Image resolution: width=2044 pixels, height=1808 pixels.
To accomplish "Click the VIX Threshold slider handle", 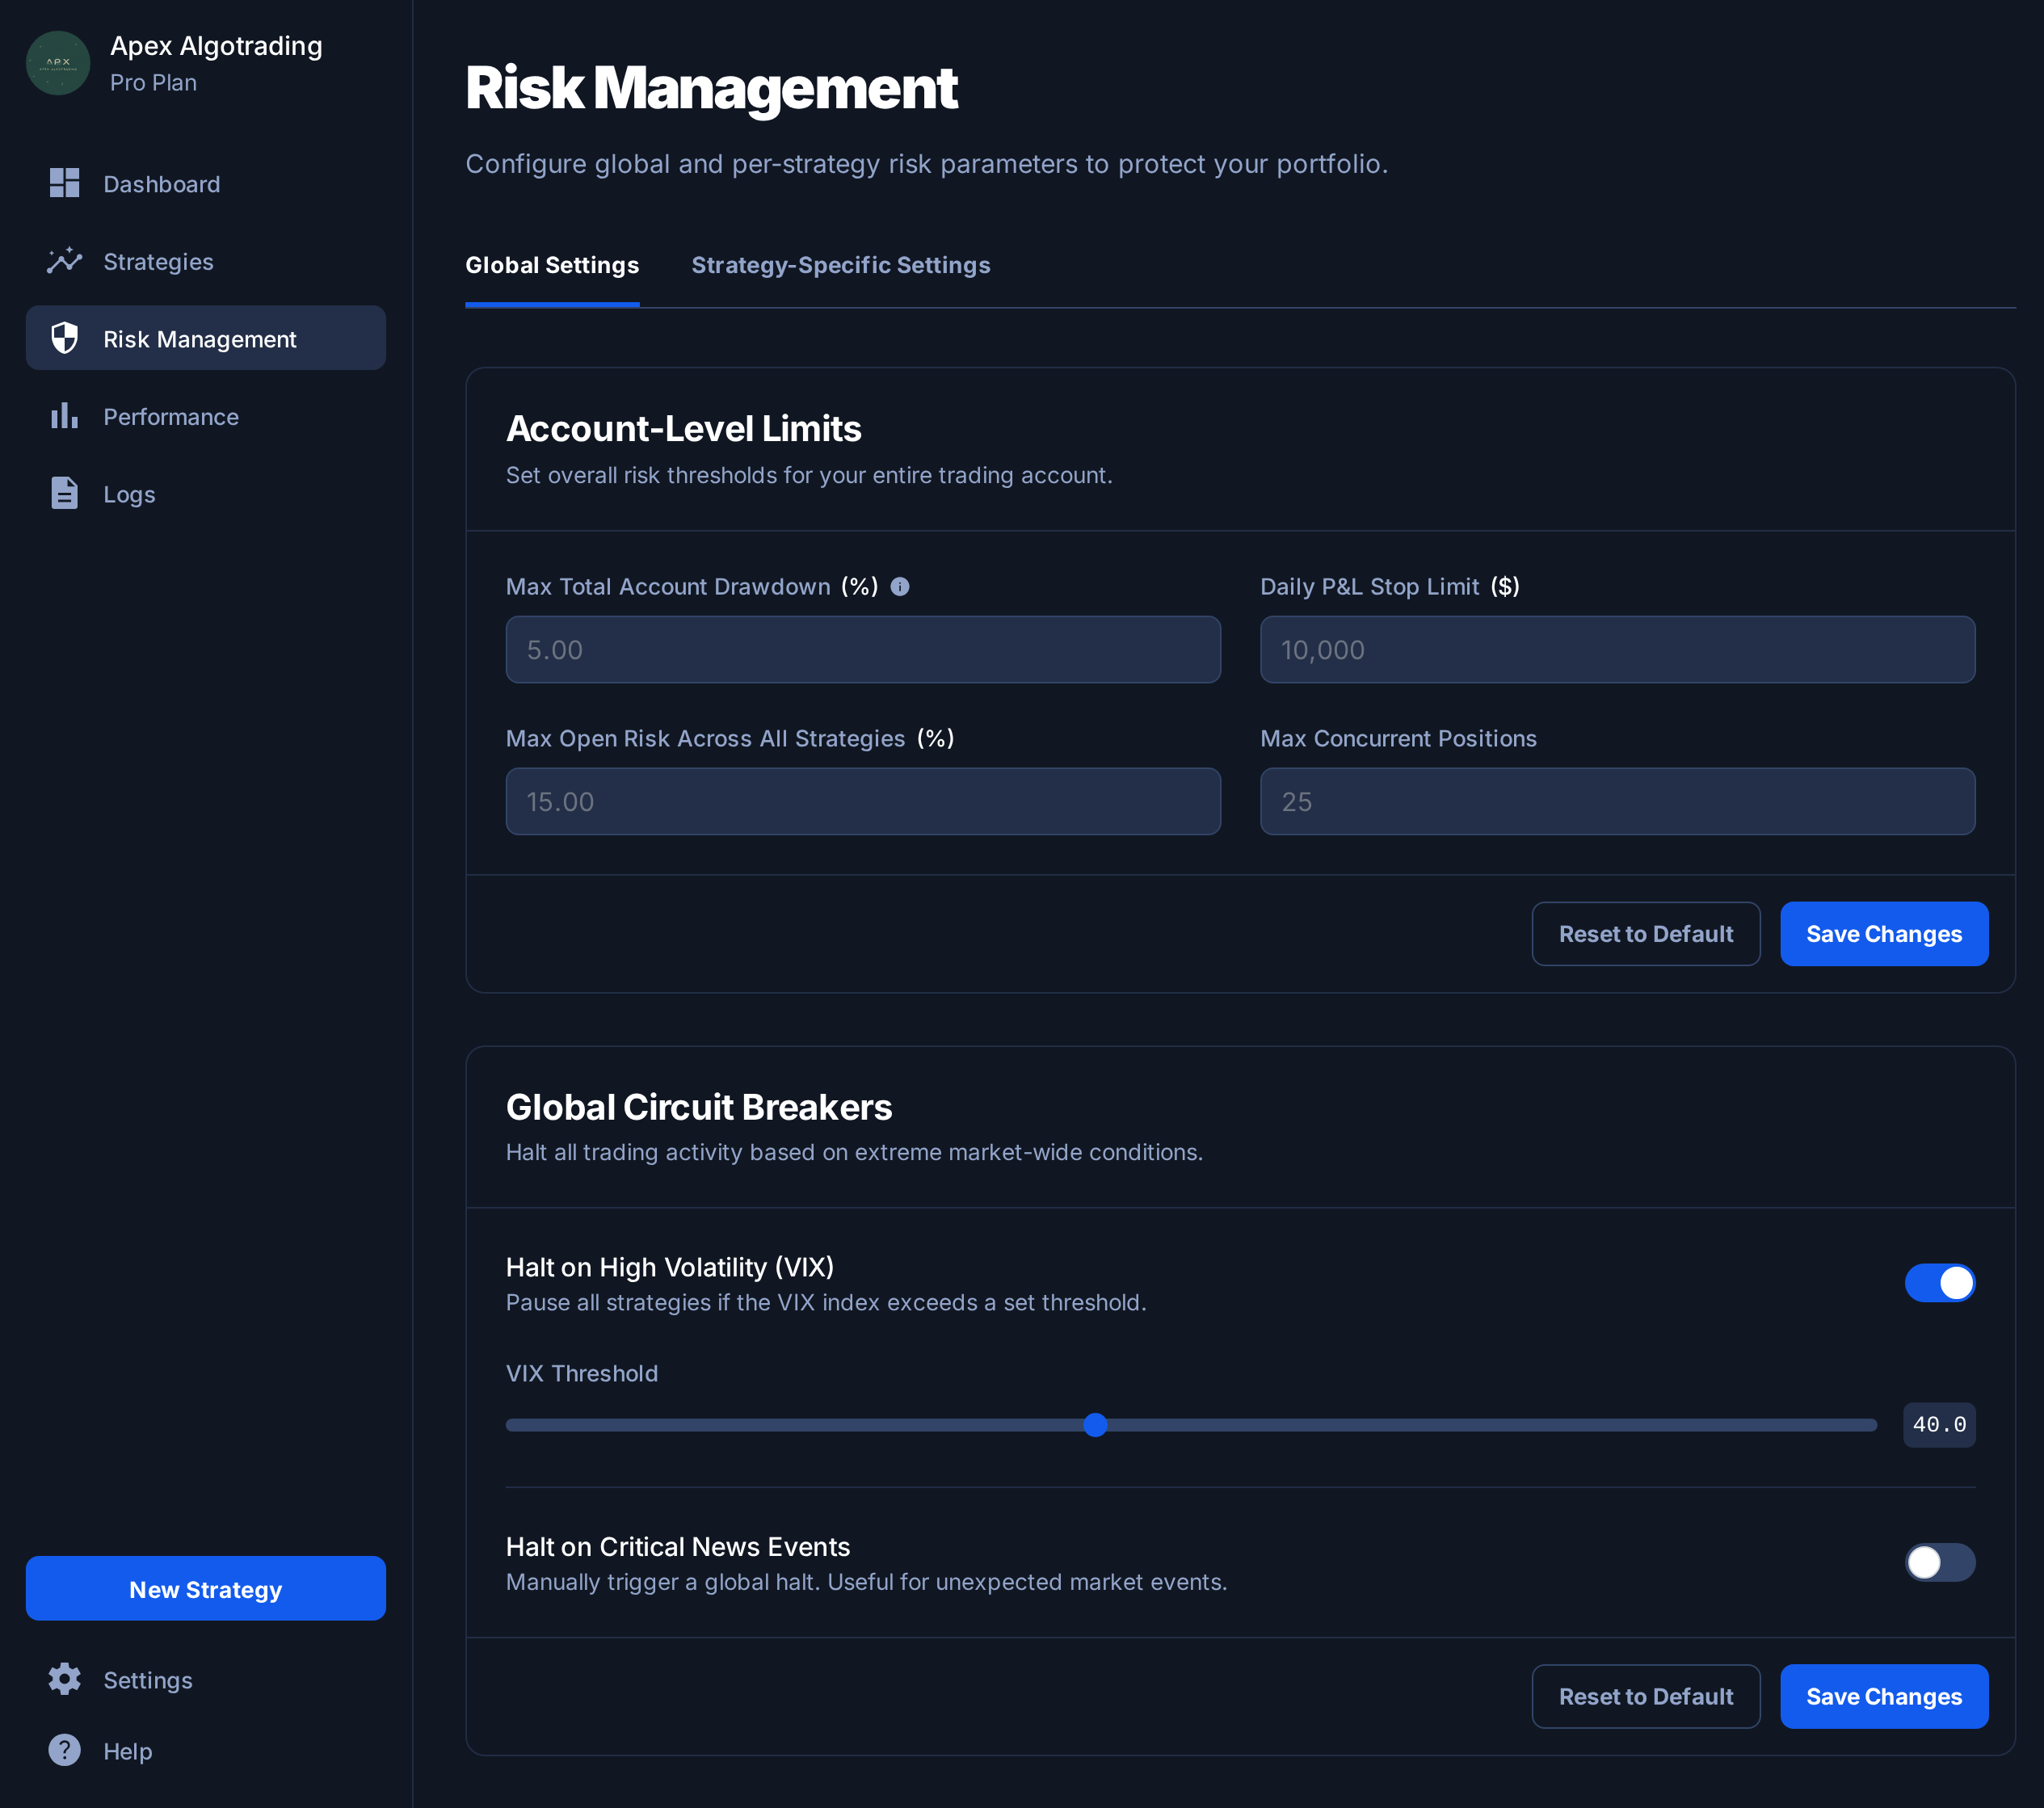I will click(x=1095, y=1425).
